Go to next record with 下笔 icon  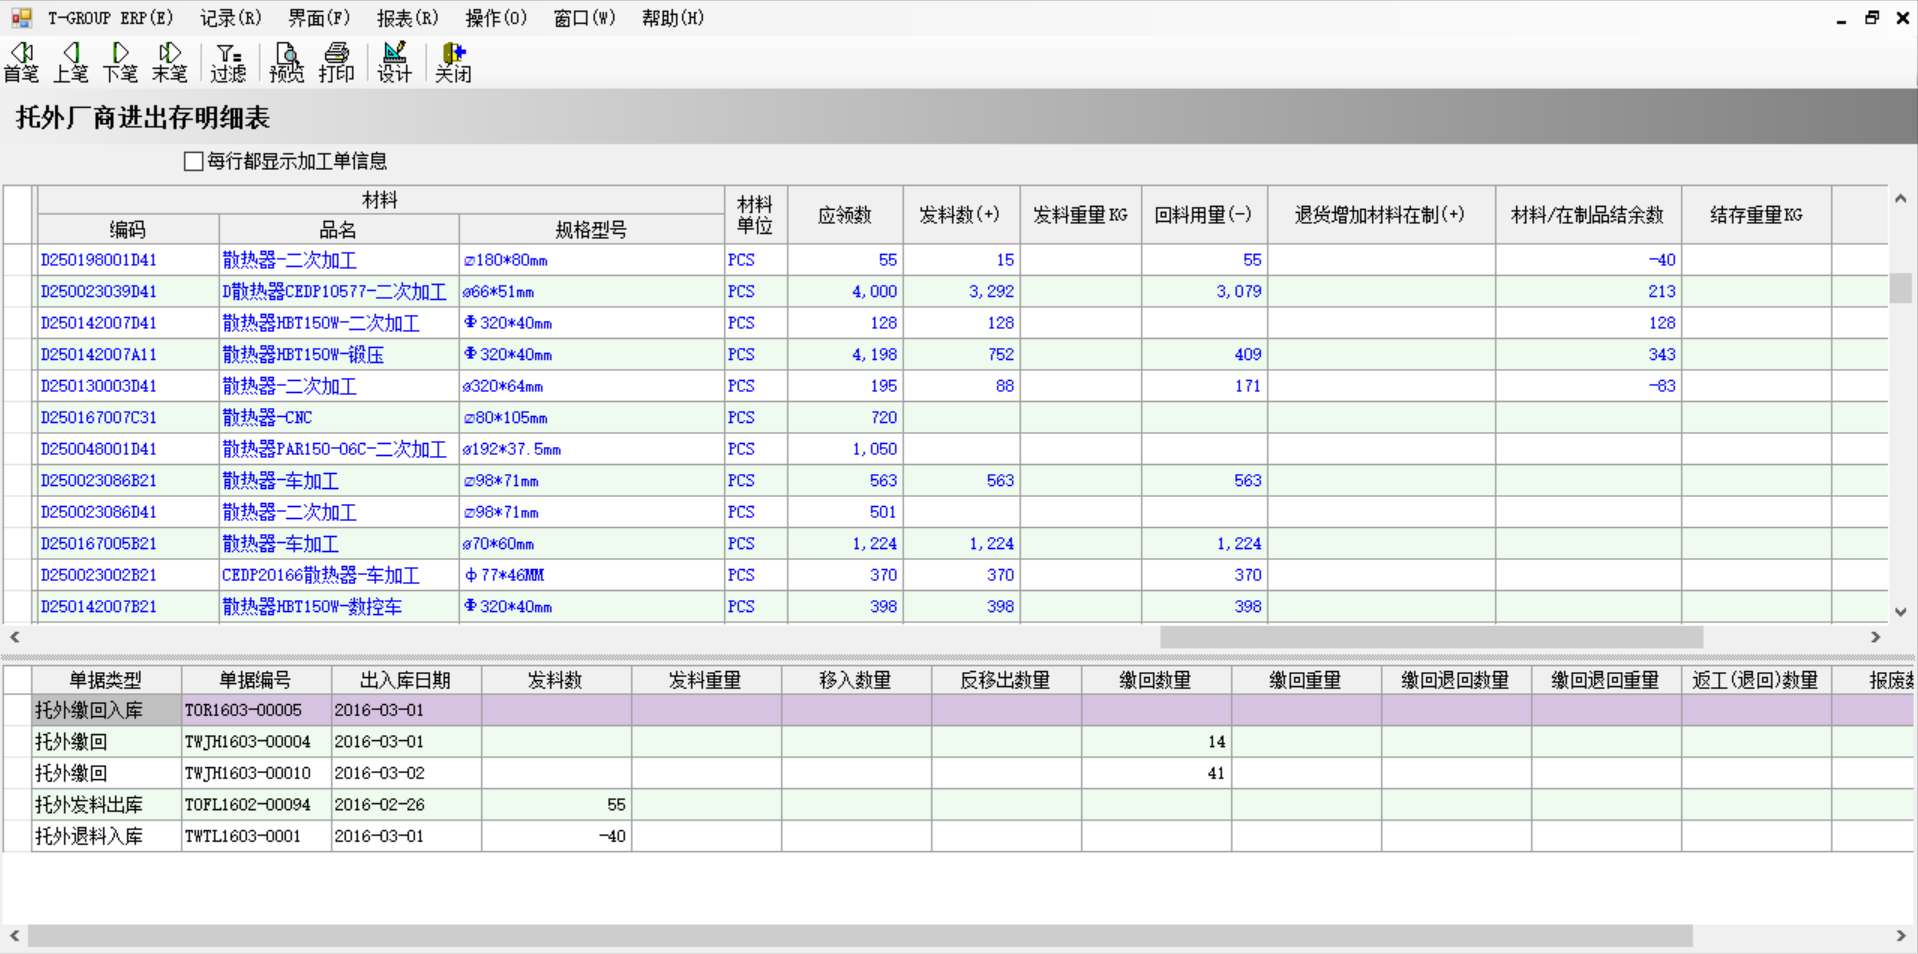[x=120, y=62]
